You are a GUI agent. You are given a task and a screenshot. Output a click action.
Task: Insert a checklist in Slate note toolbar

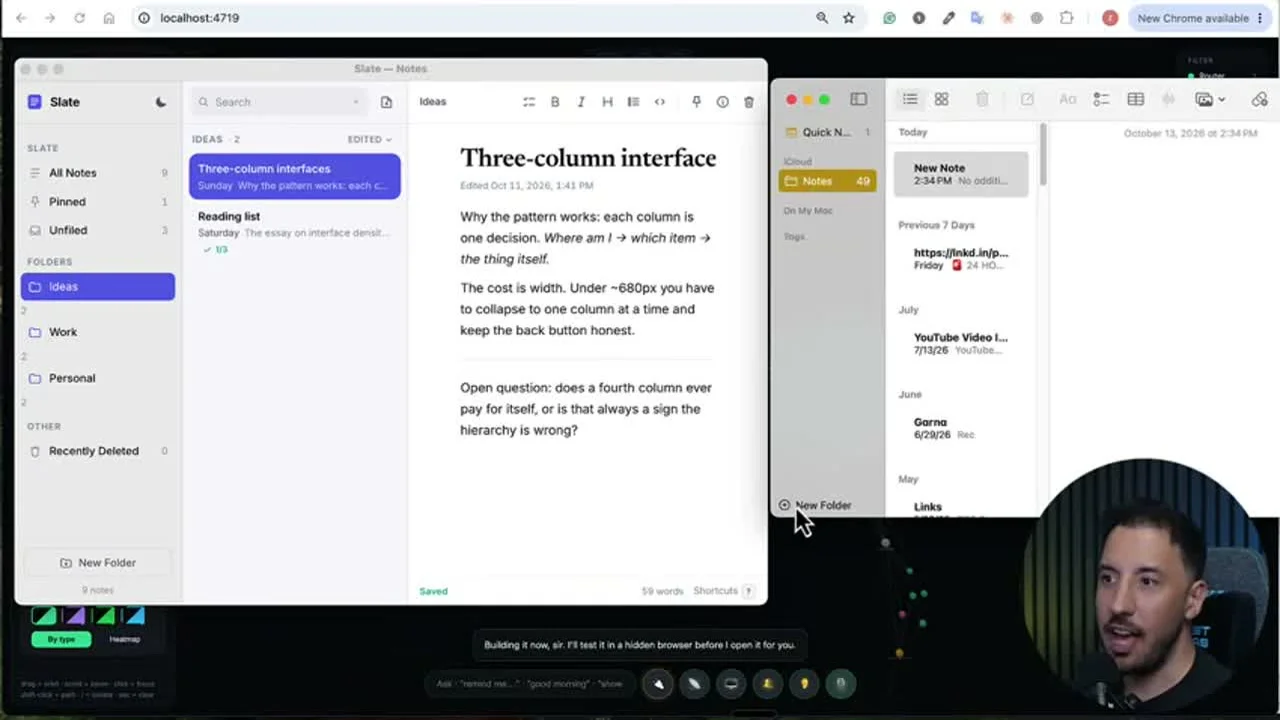point(529,102)
